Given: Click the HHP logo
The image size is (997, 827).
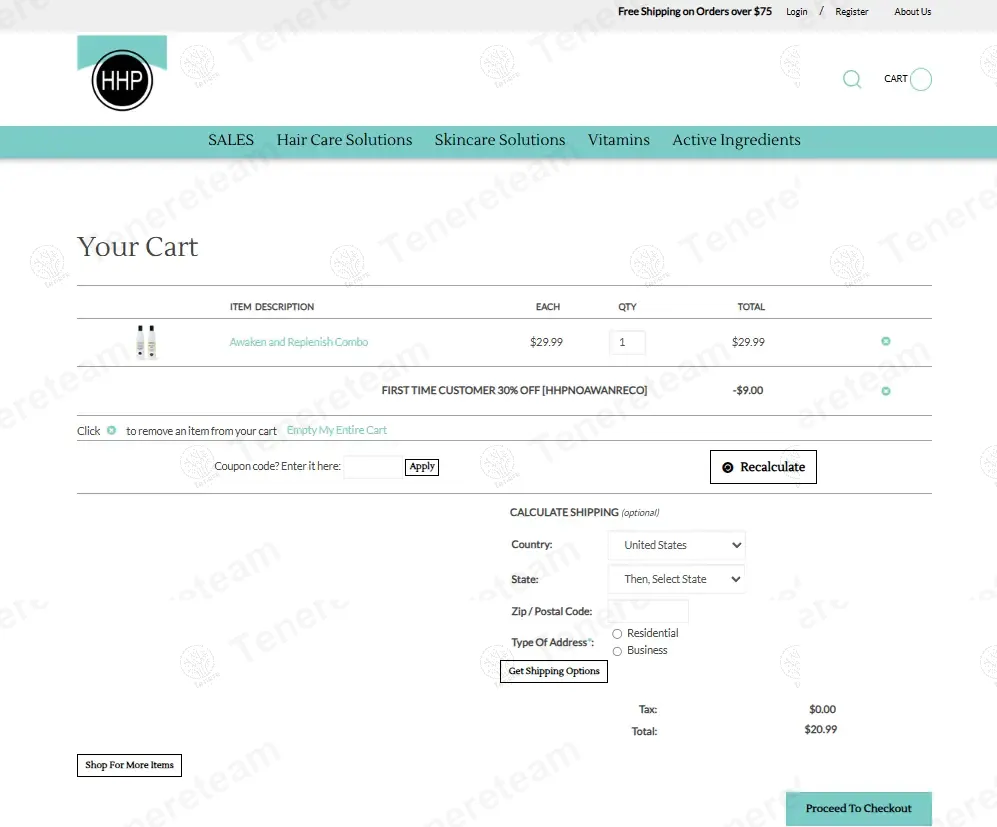Looking at the screenshot, I should click(x=122, y=74).
